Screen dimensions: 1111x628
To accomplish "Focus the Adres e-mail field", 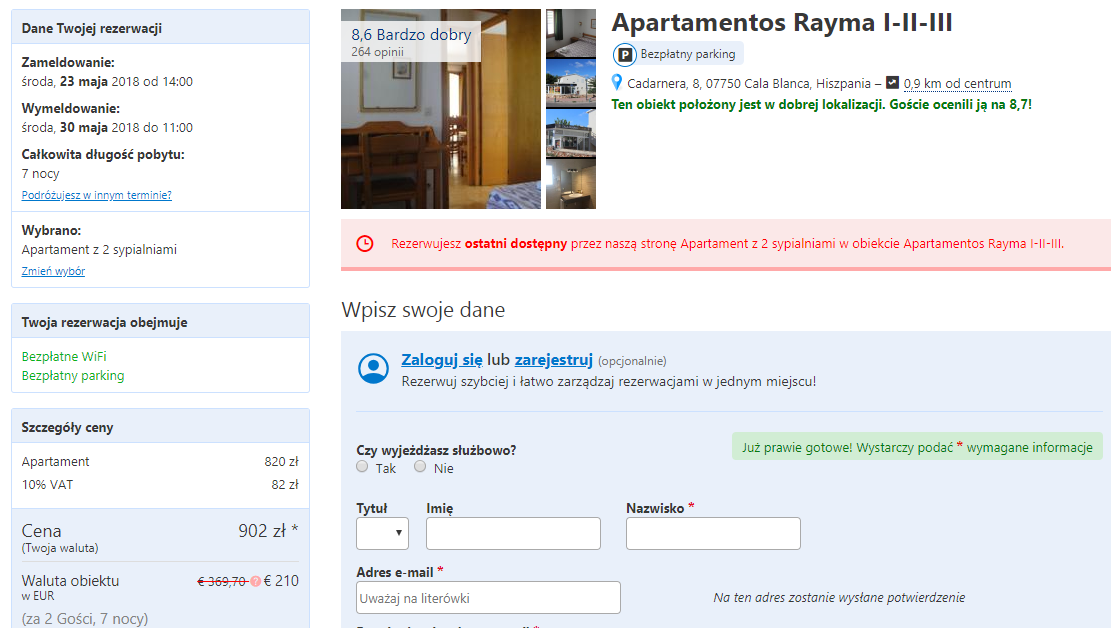I will (488, 598).
